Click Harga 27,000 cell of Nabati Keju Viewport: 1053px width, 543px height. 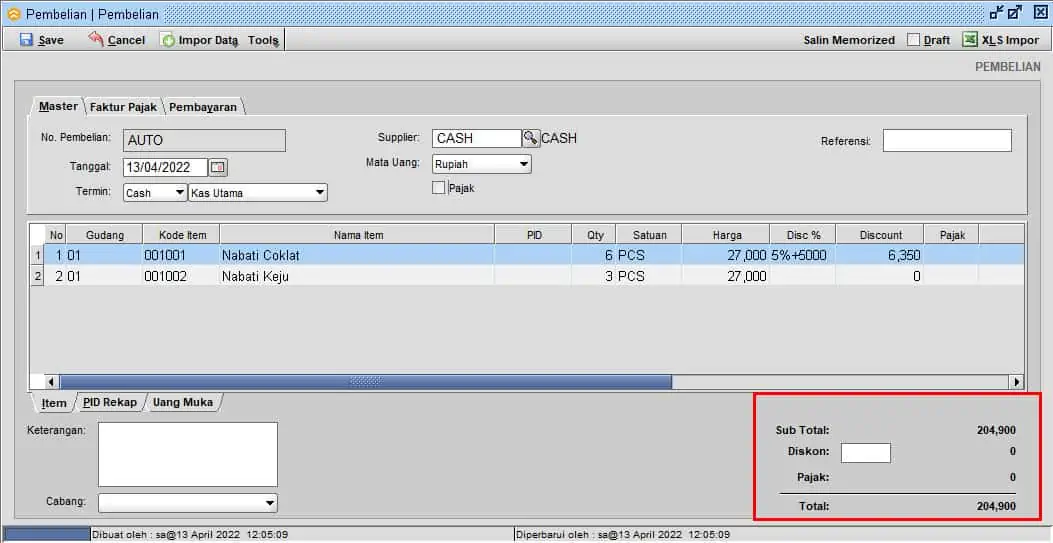tap(726, 276)
